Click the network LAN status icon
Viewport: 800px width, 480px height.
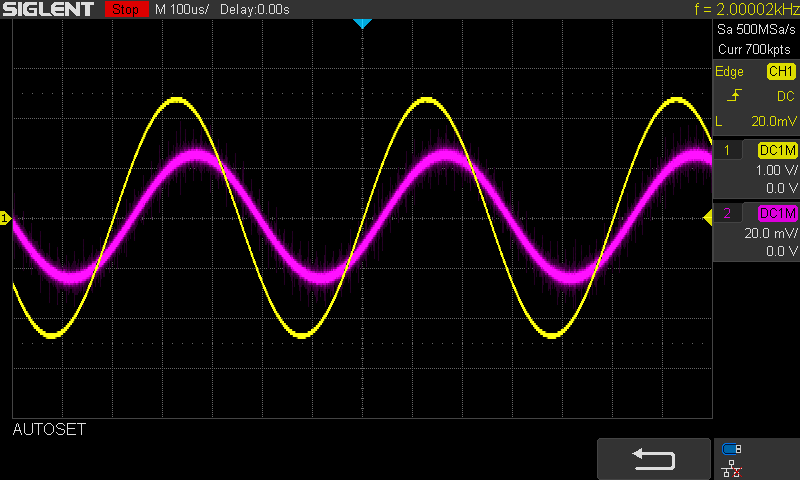point(732,469)
